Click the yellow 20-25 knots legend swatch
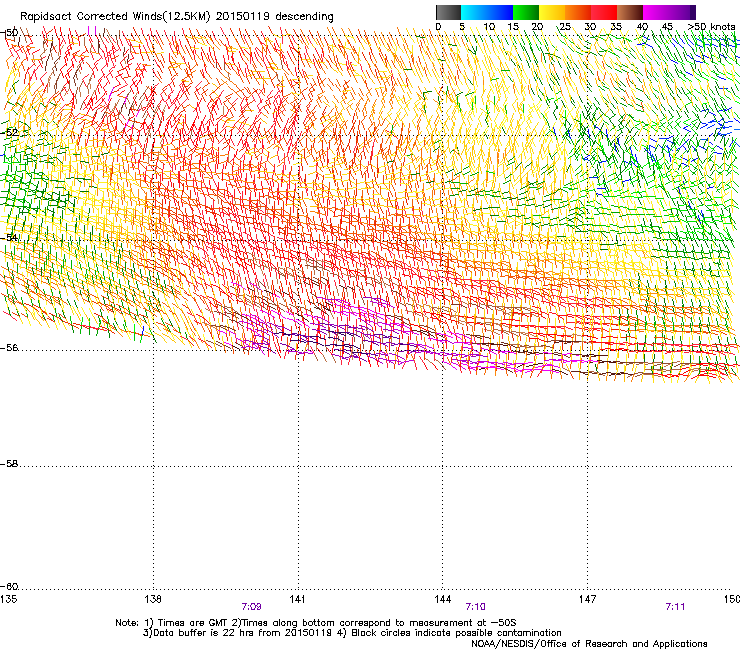The image size is (740, 650). click(x=552, y=12)
